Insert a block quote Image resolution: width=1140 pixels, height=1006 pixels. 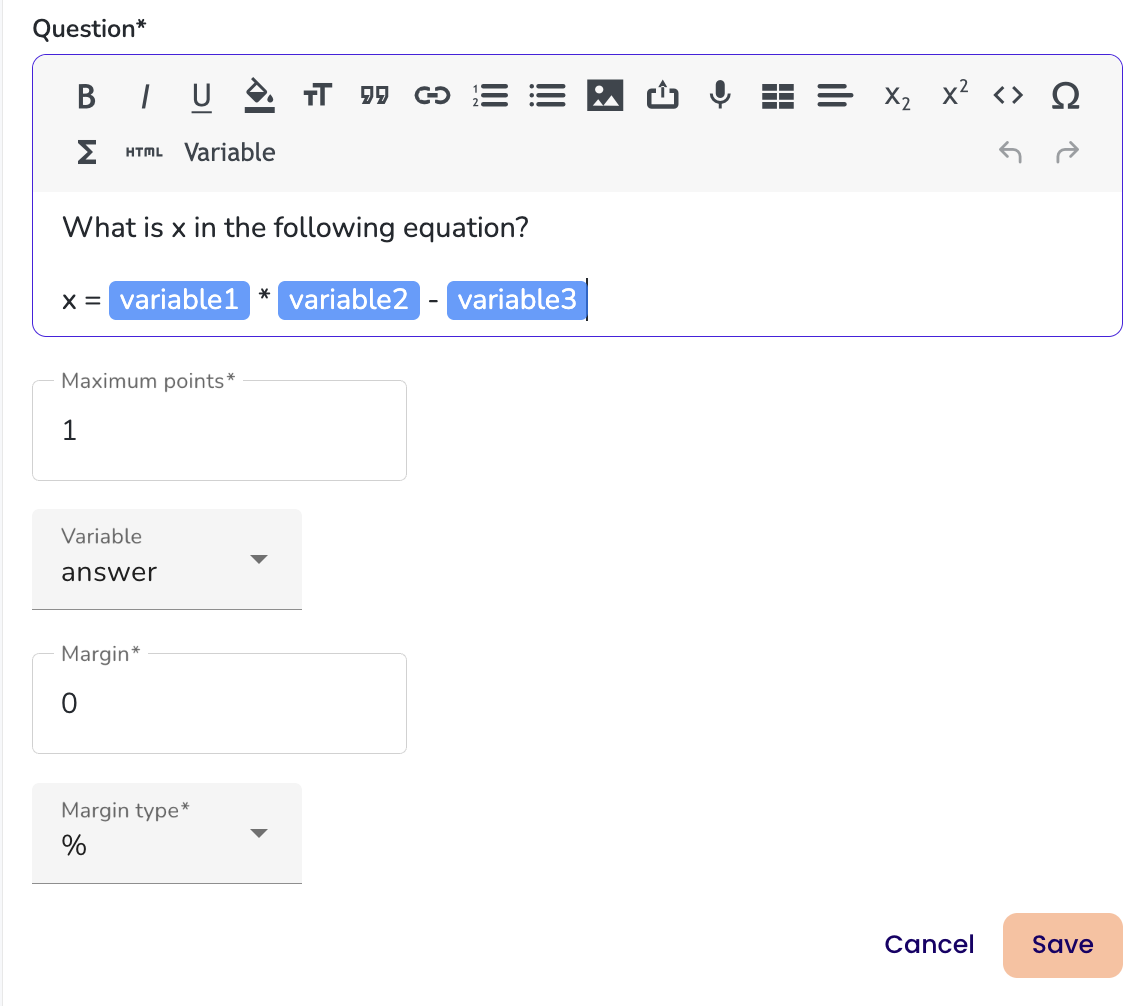pyautogui.click(x=374, y=95)
